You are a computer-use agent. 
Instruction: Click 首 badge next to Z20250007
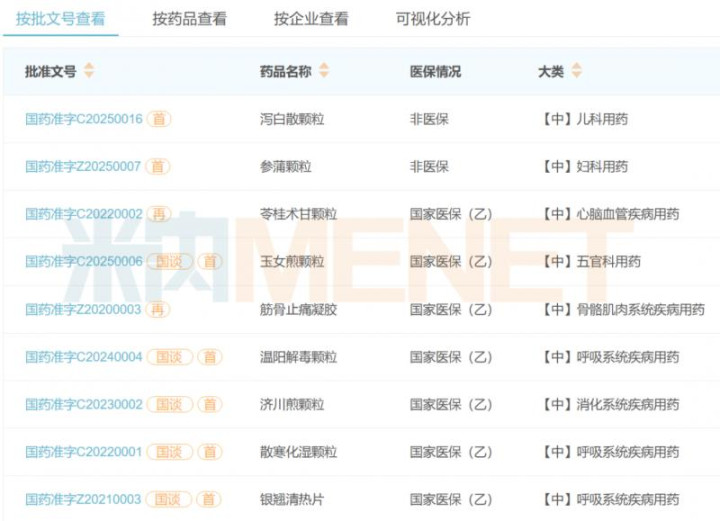coord(158,167)
